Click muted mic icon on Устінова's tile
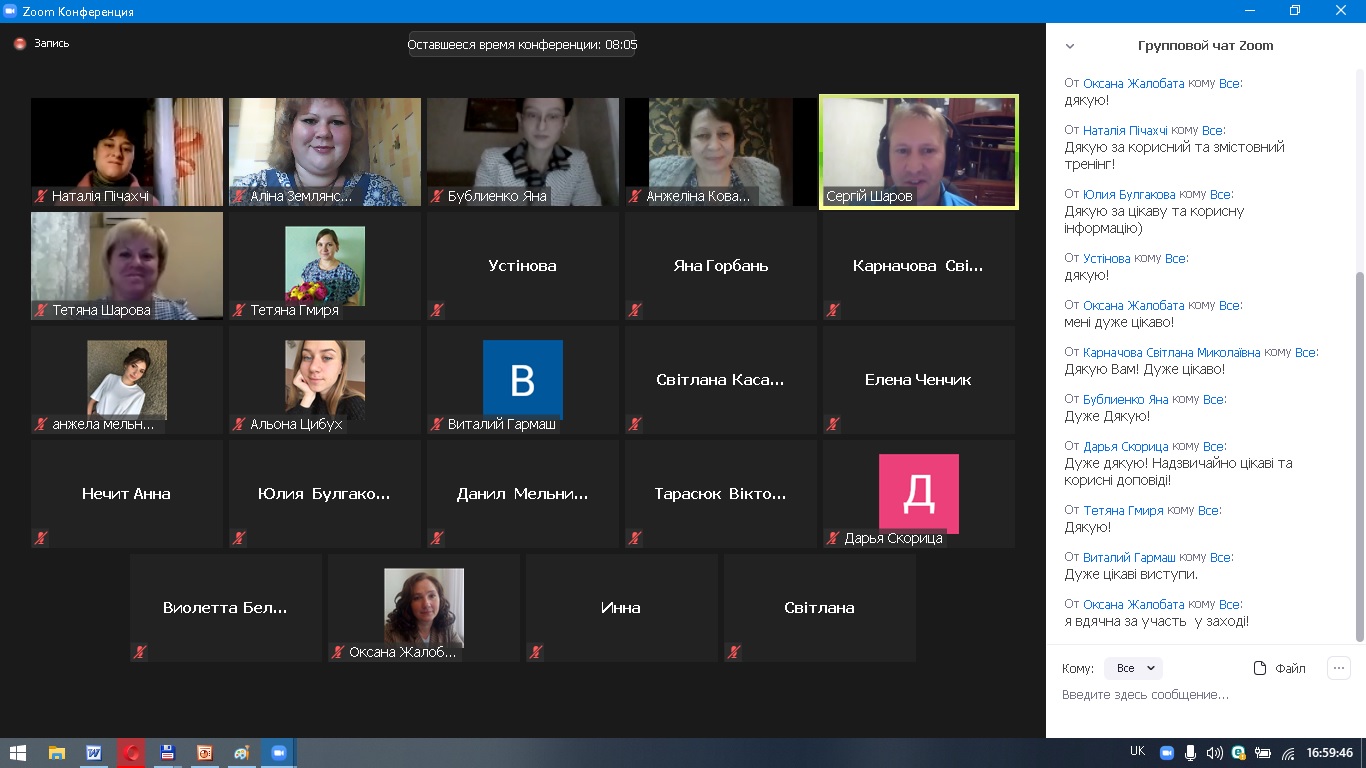1366x768 pixels. click(x=437, y=310)
